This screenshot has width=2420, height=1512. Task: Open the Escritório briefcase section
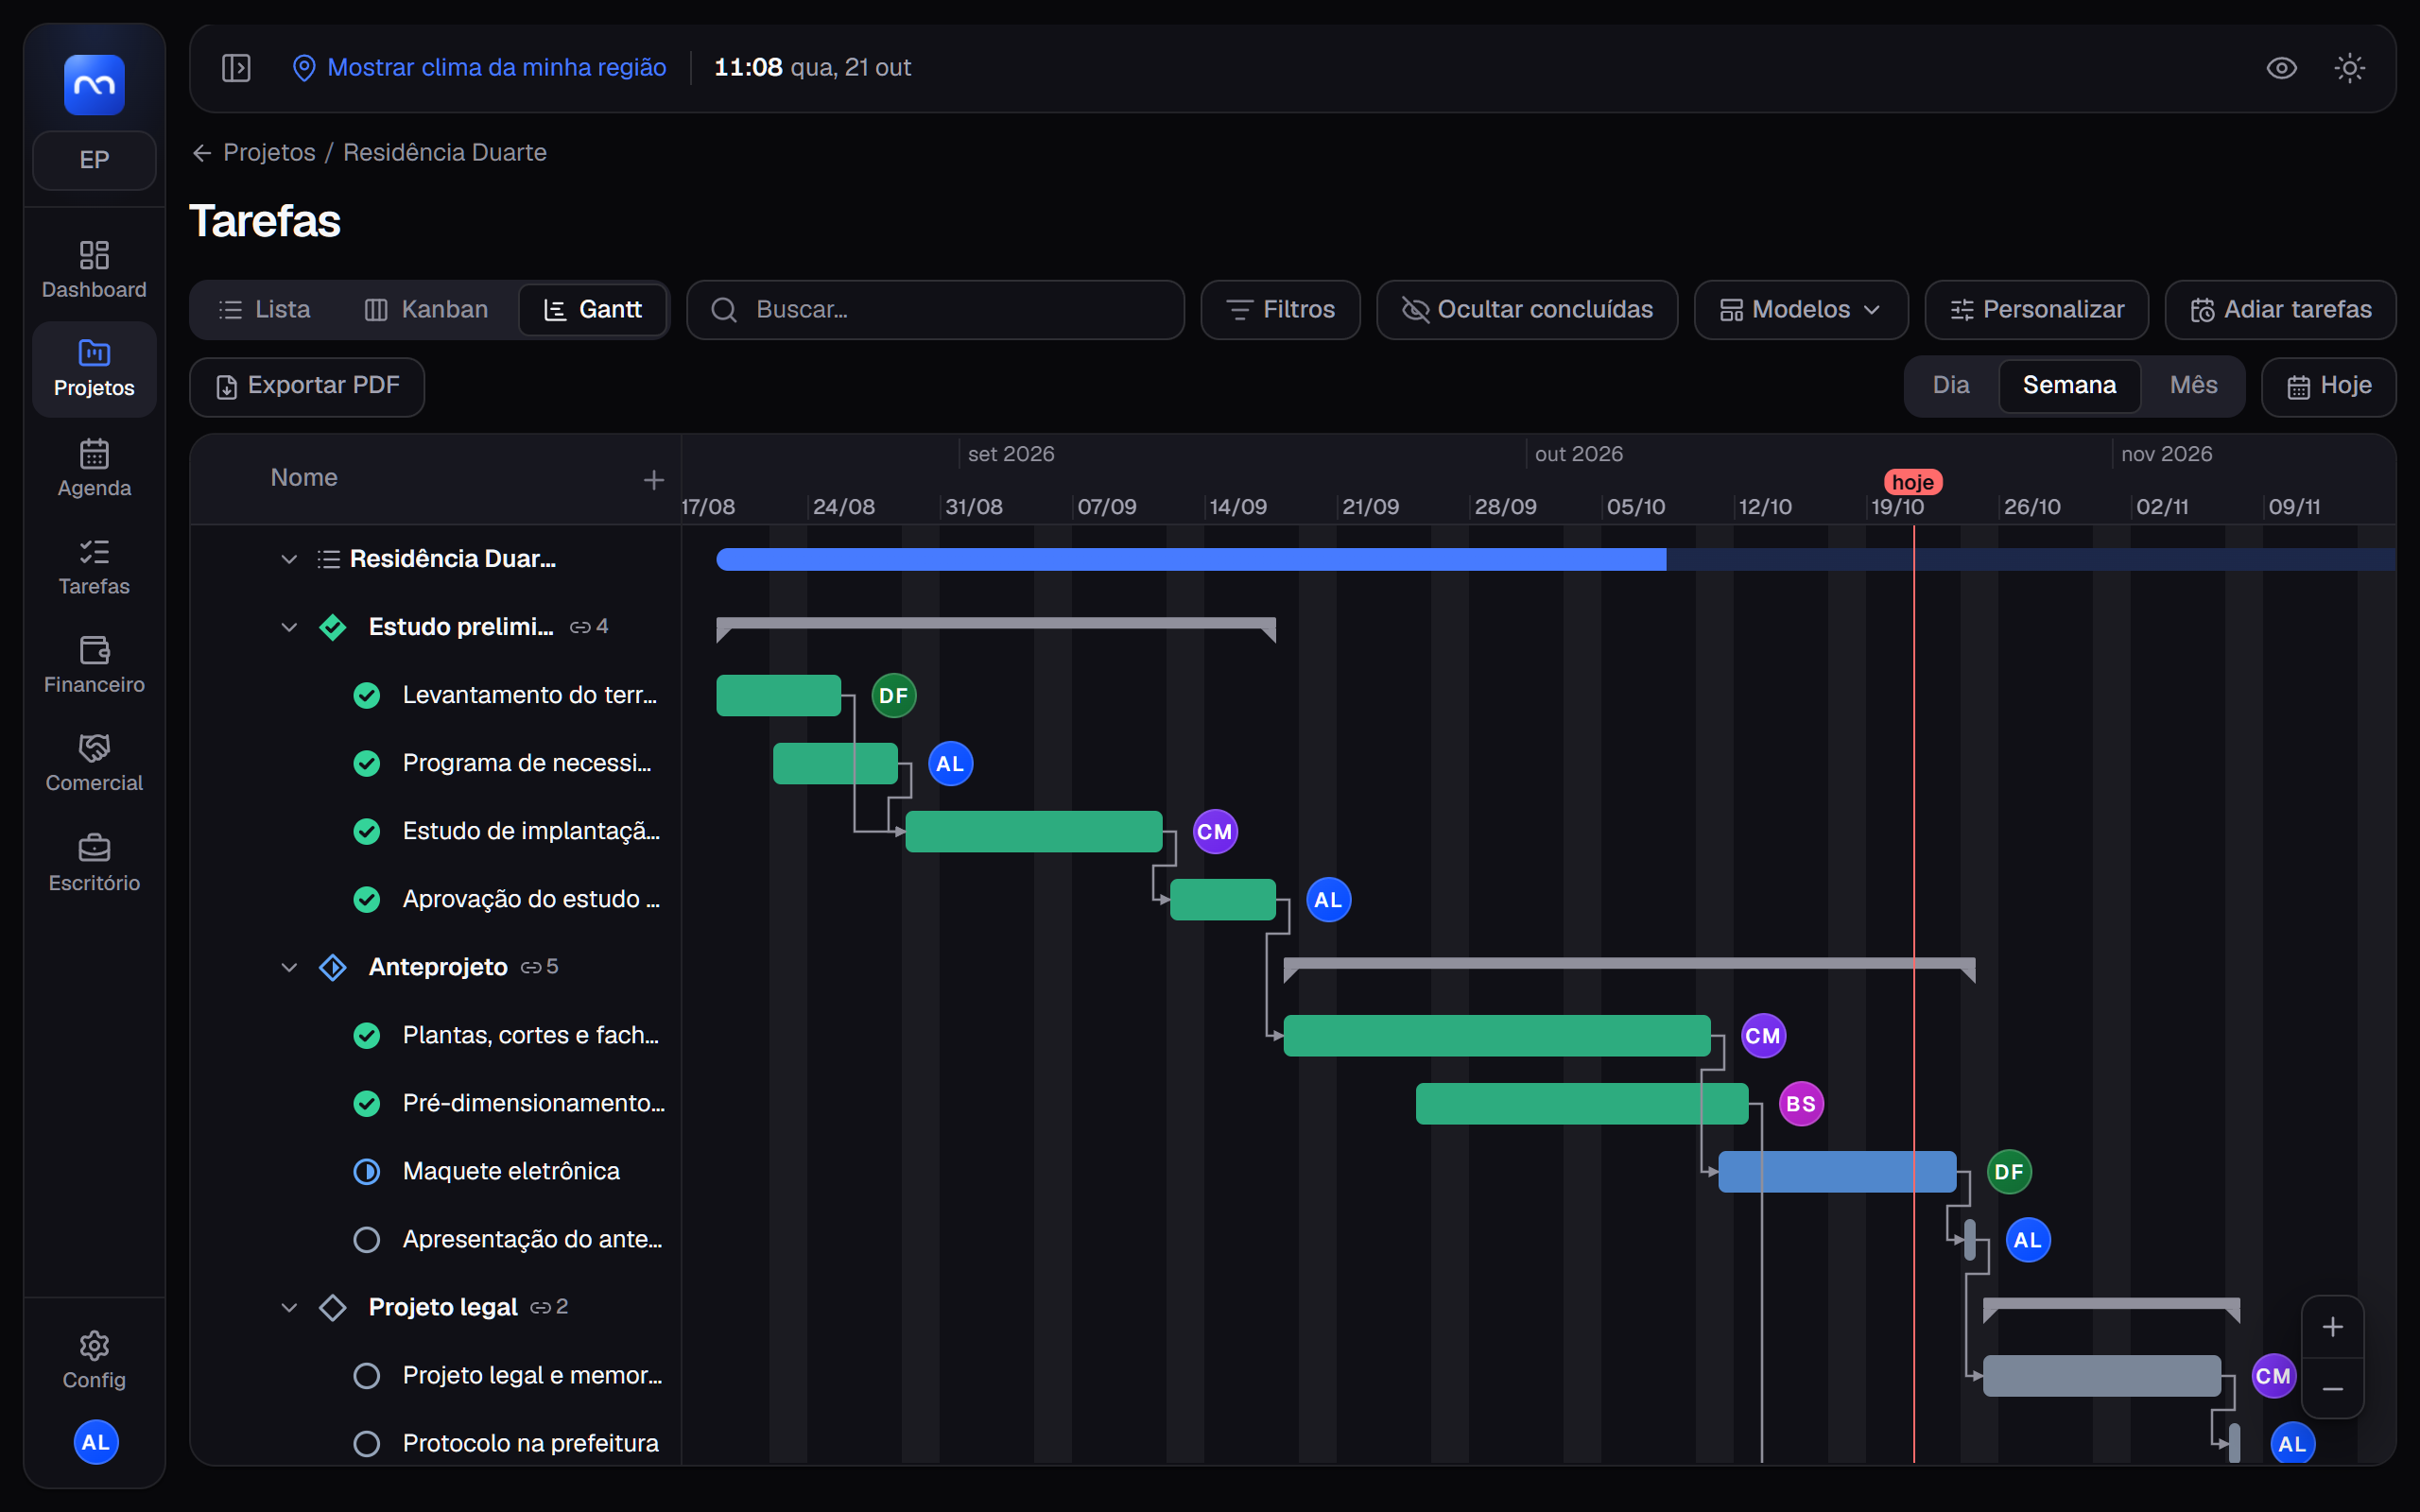pyautogui.click(x=94, y=863)
